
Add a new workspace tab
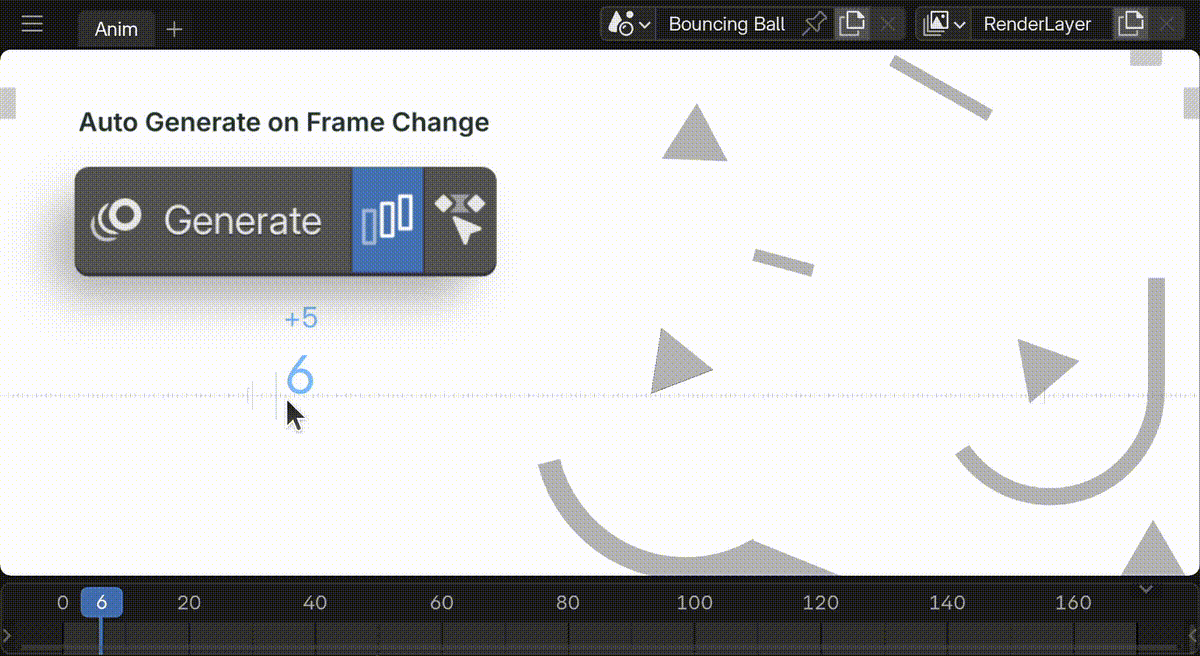pyautogui.click(x=174, y=29)
